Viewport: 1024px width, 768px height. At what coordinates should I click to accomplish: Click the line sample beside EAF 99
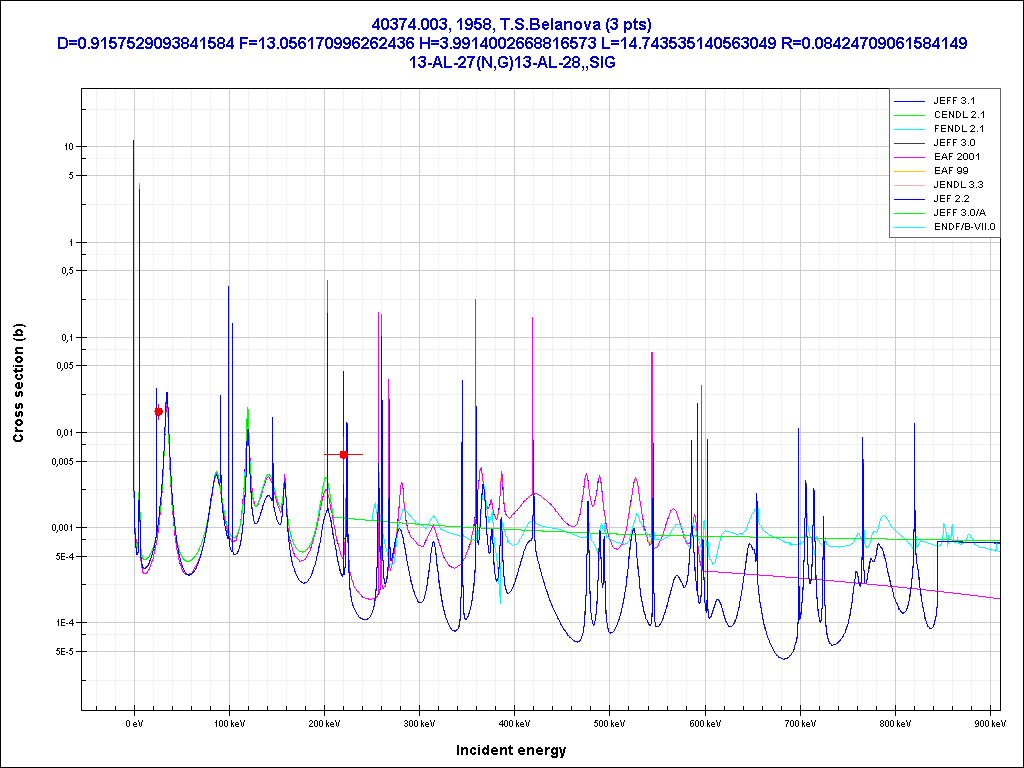click(x=909, y=171)
